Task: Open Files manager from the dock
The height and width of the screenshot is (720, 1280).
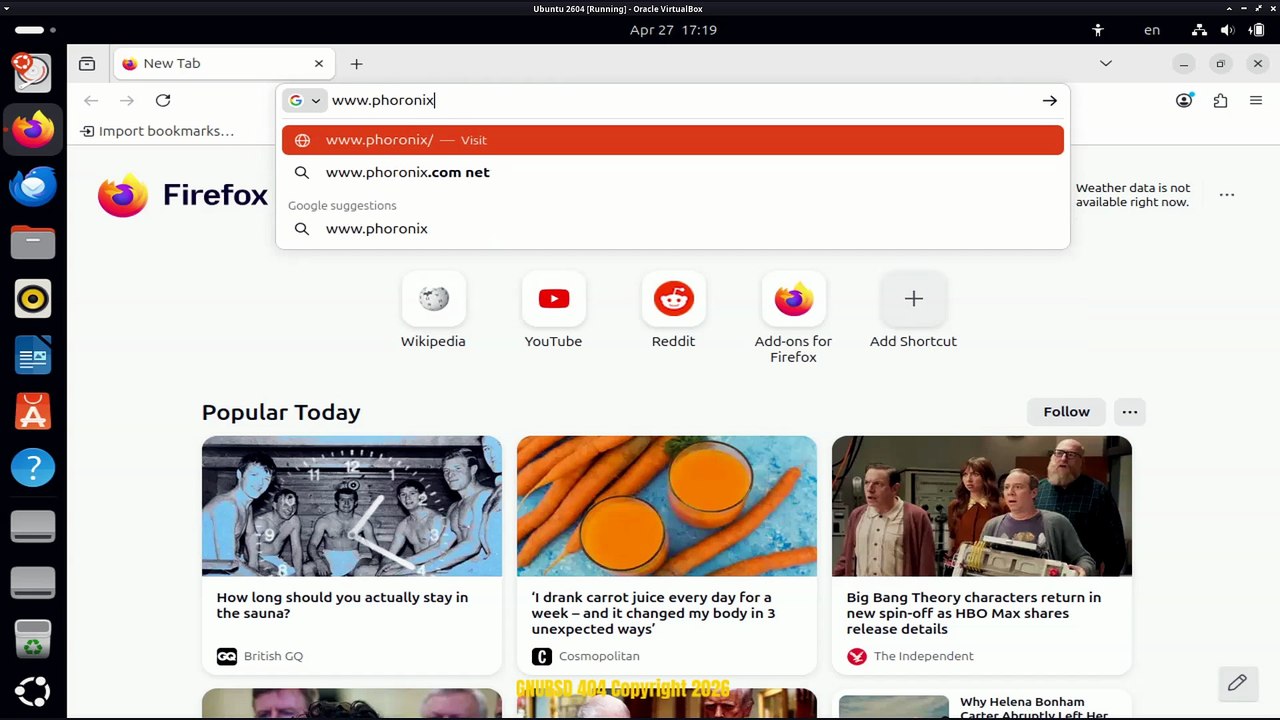Action: (x=33, y=242)
